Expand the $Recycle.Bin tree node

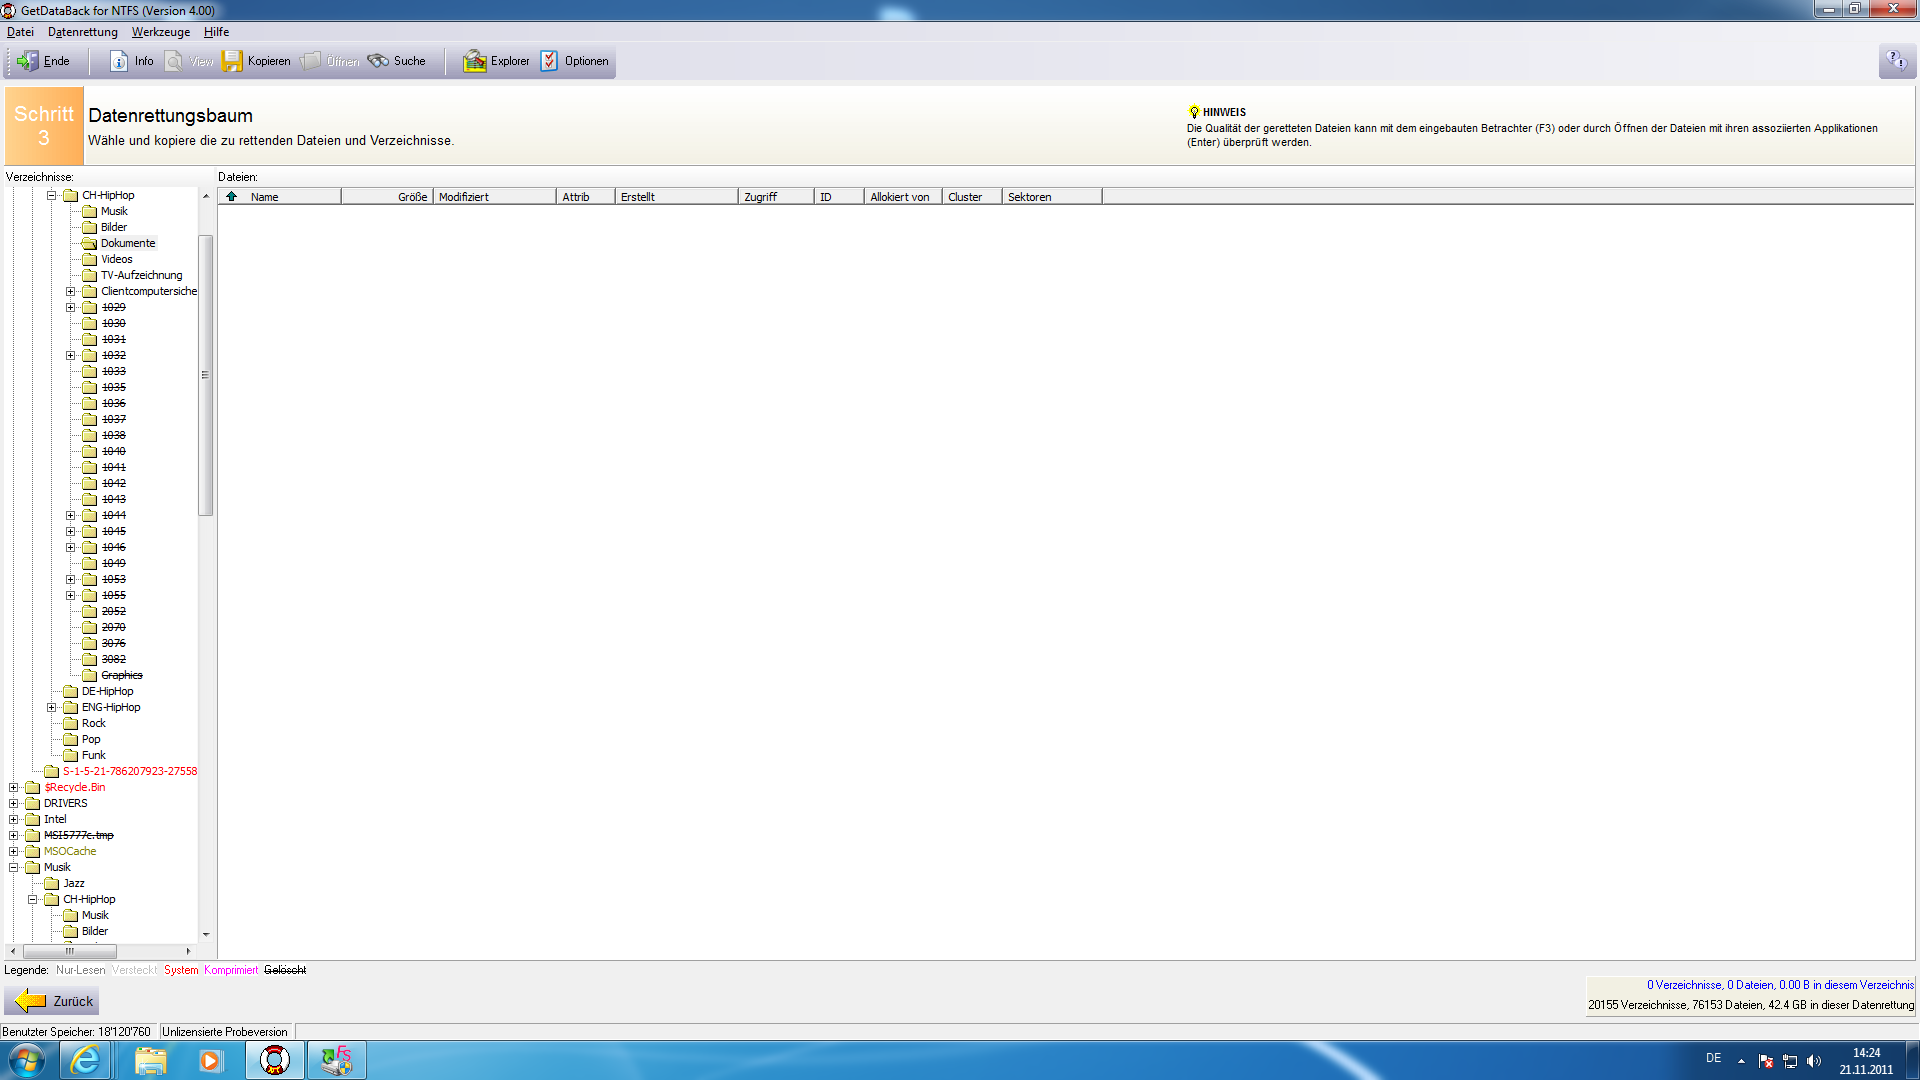point(14,788)
